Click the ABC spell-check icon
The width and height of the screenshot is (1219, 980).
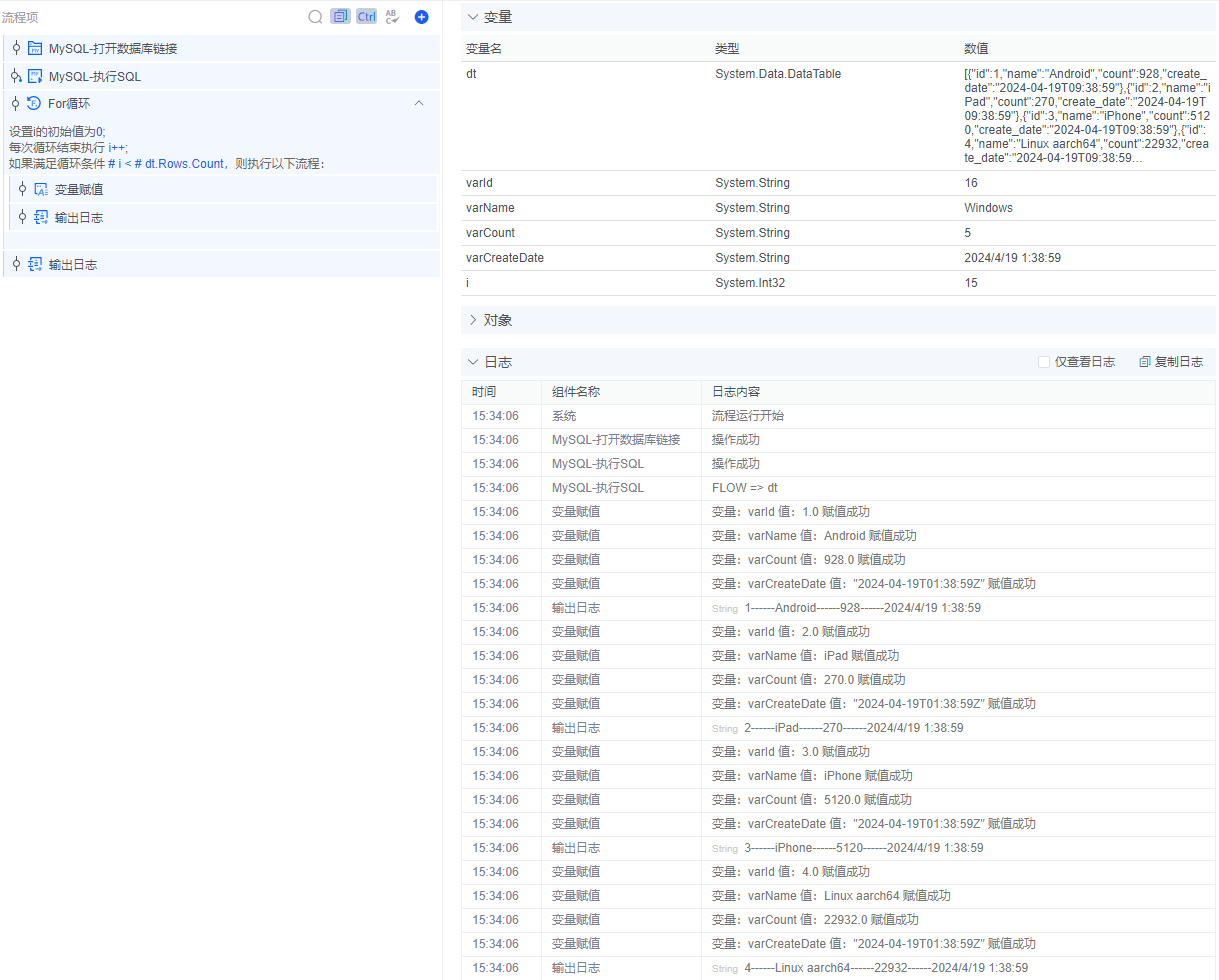pos(392,17)
